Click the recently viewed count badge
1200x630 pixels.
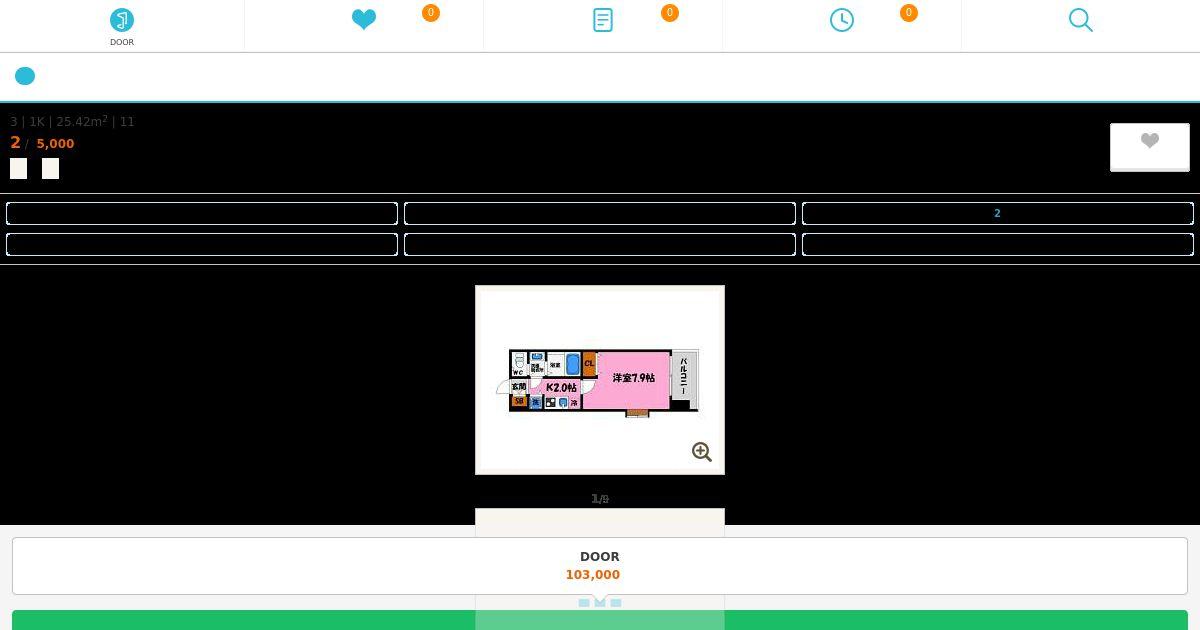point(909,13)
